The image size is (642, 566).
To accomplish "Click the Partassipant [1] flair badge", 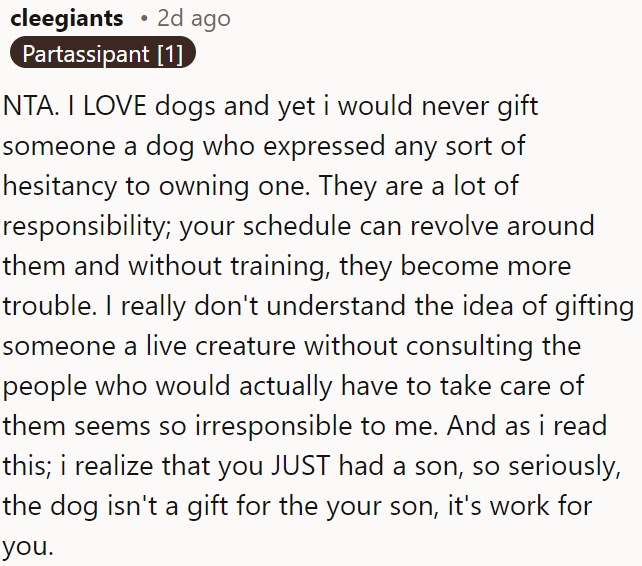I will tap(103, 54).
